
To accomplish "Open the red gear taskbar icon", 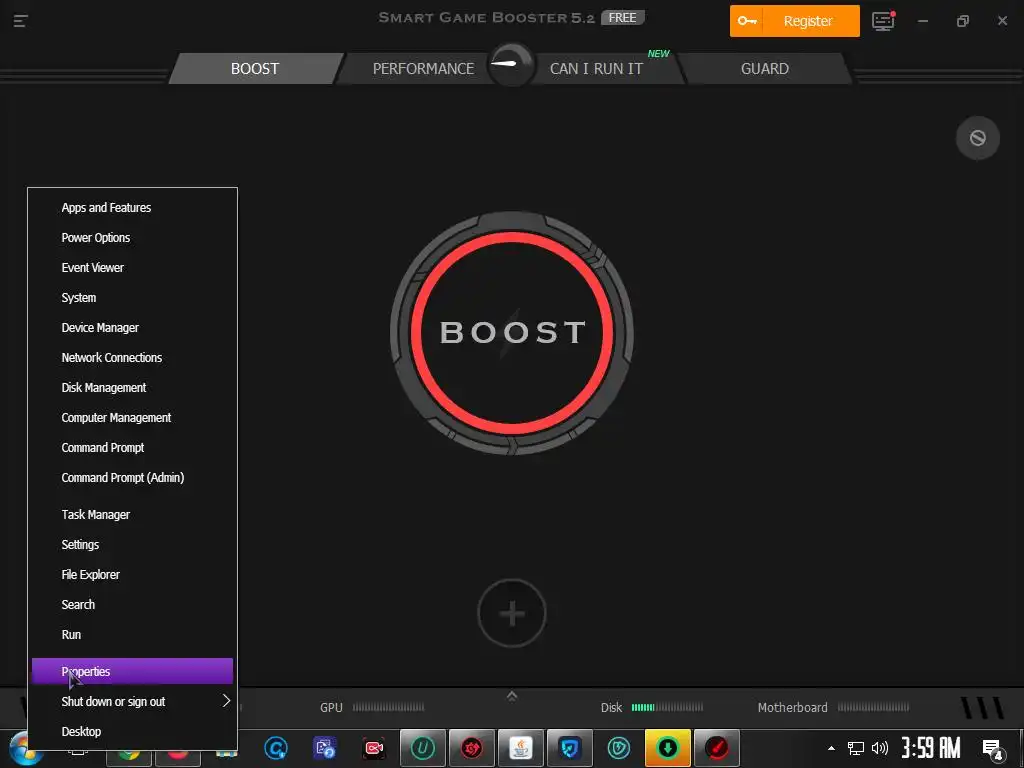I will pyautogui.click(x=472, y=748).
